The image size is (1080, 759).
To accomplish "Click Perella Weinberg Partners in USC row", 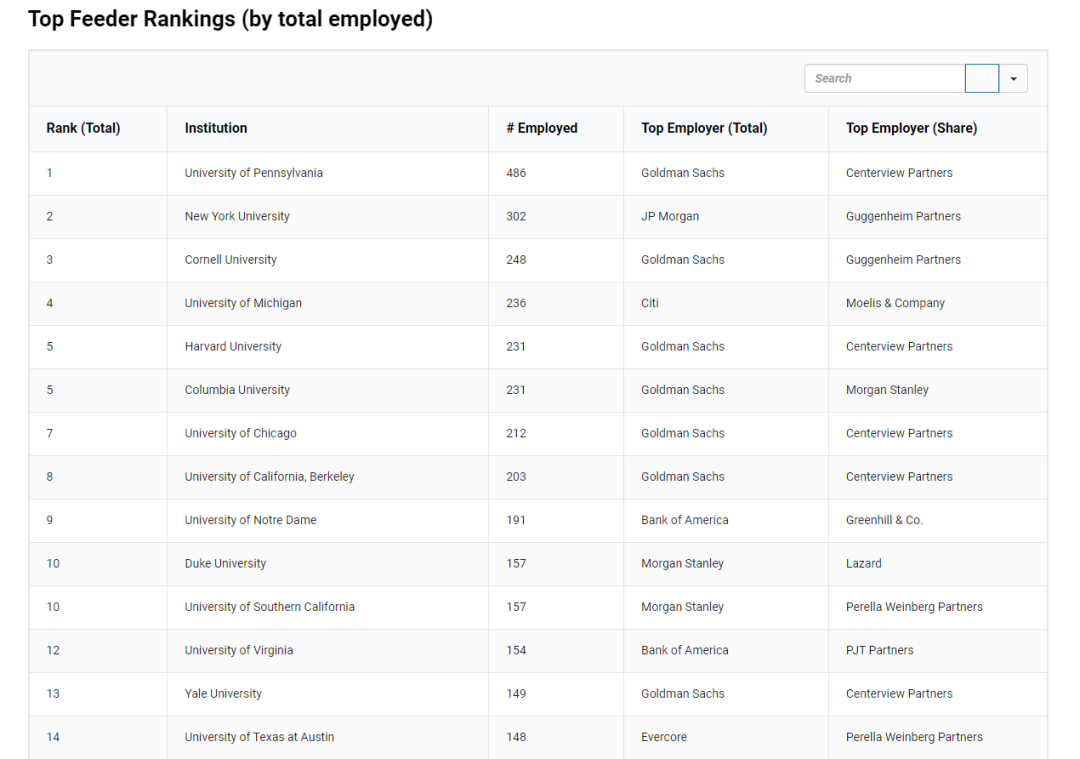I will point(914,607).
